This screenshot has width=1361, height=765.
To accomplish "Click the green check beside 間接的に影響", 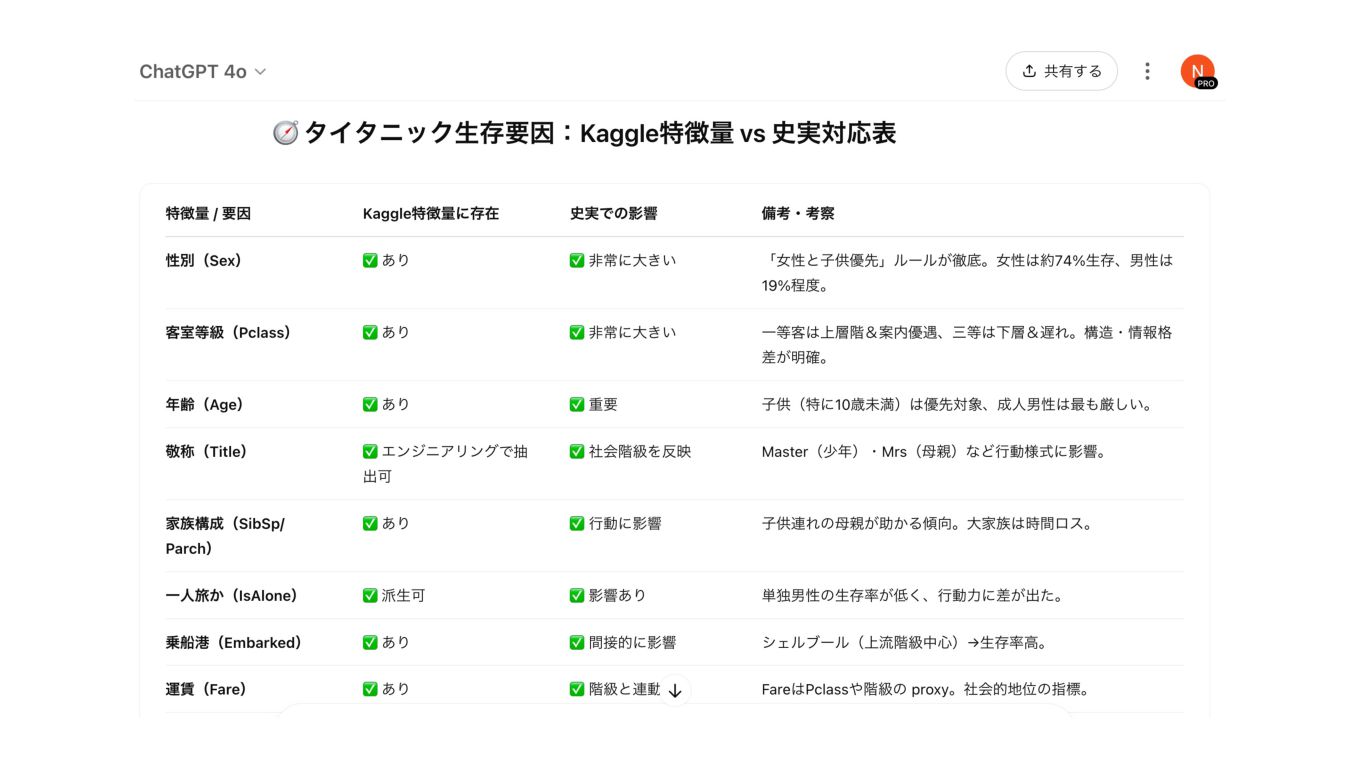I will tap(577, 642).
